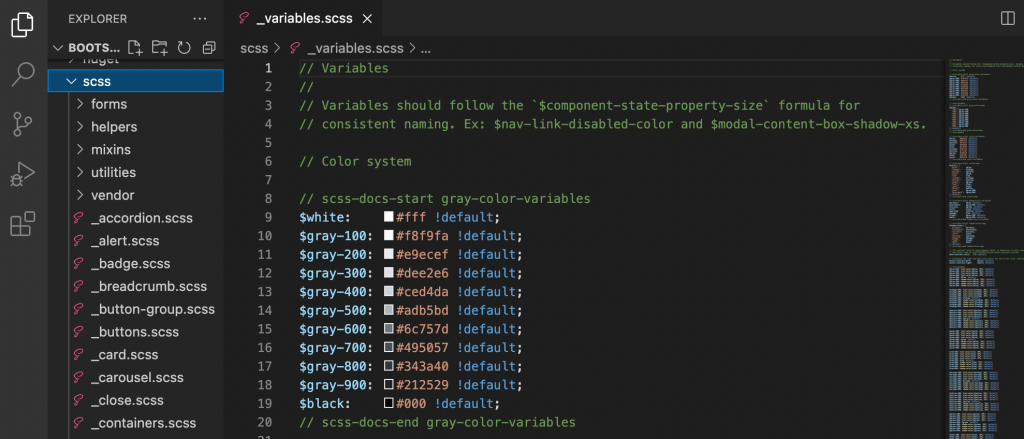Open the Source Control view

23,124
